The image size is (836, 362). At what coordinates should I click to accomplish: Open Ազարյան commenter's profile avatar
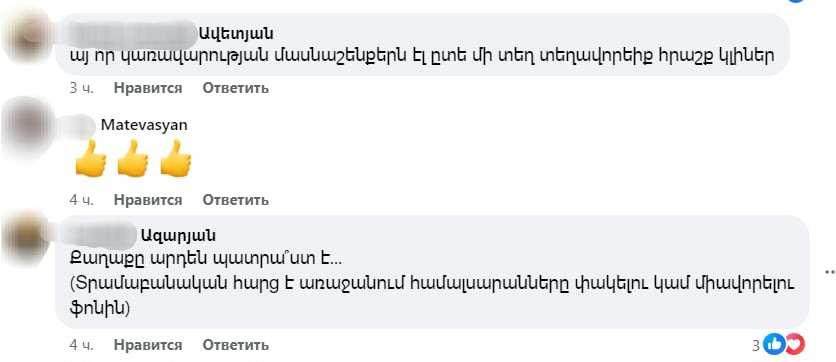pyautogui.click(x=27, y=238)
